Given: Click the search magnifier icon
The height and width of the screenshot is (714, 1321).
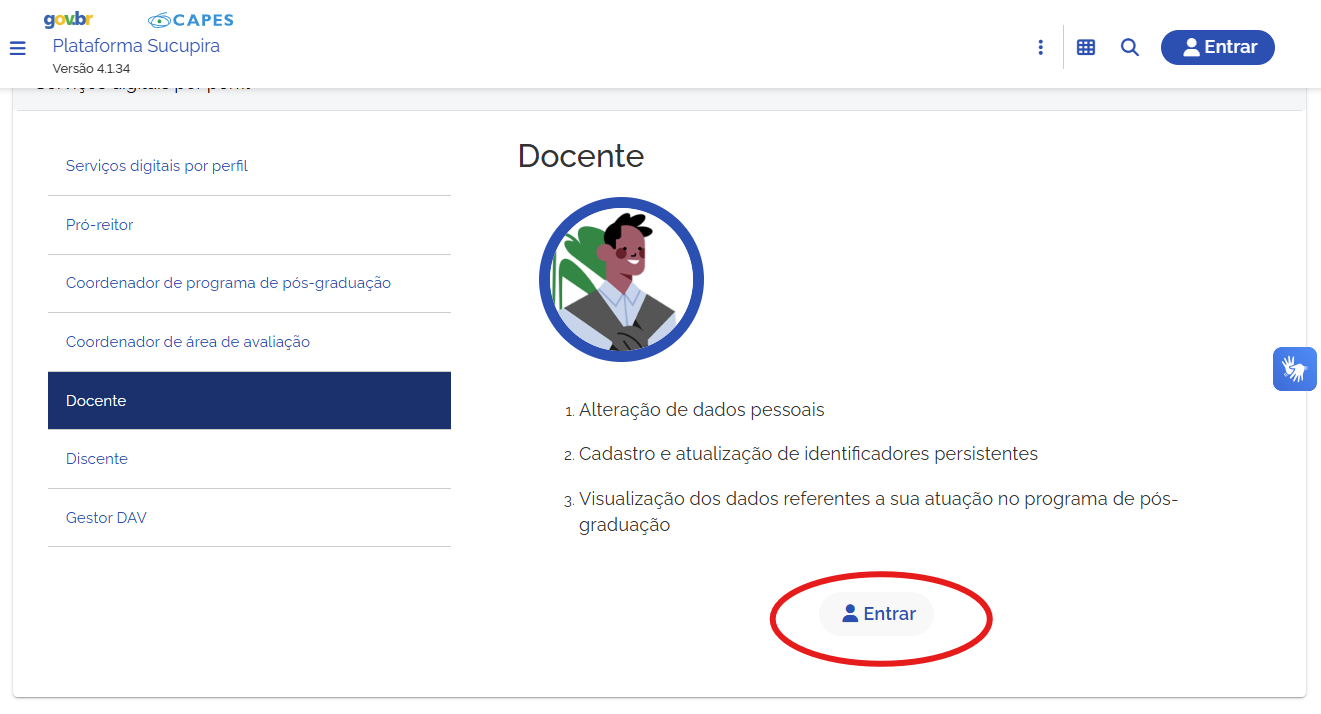Looking at the screenshot, I should [1129, 47].
